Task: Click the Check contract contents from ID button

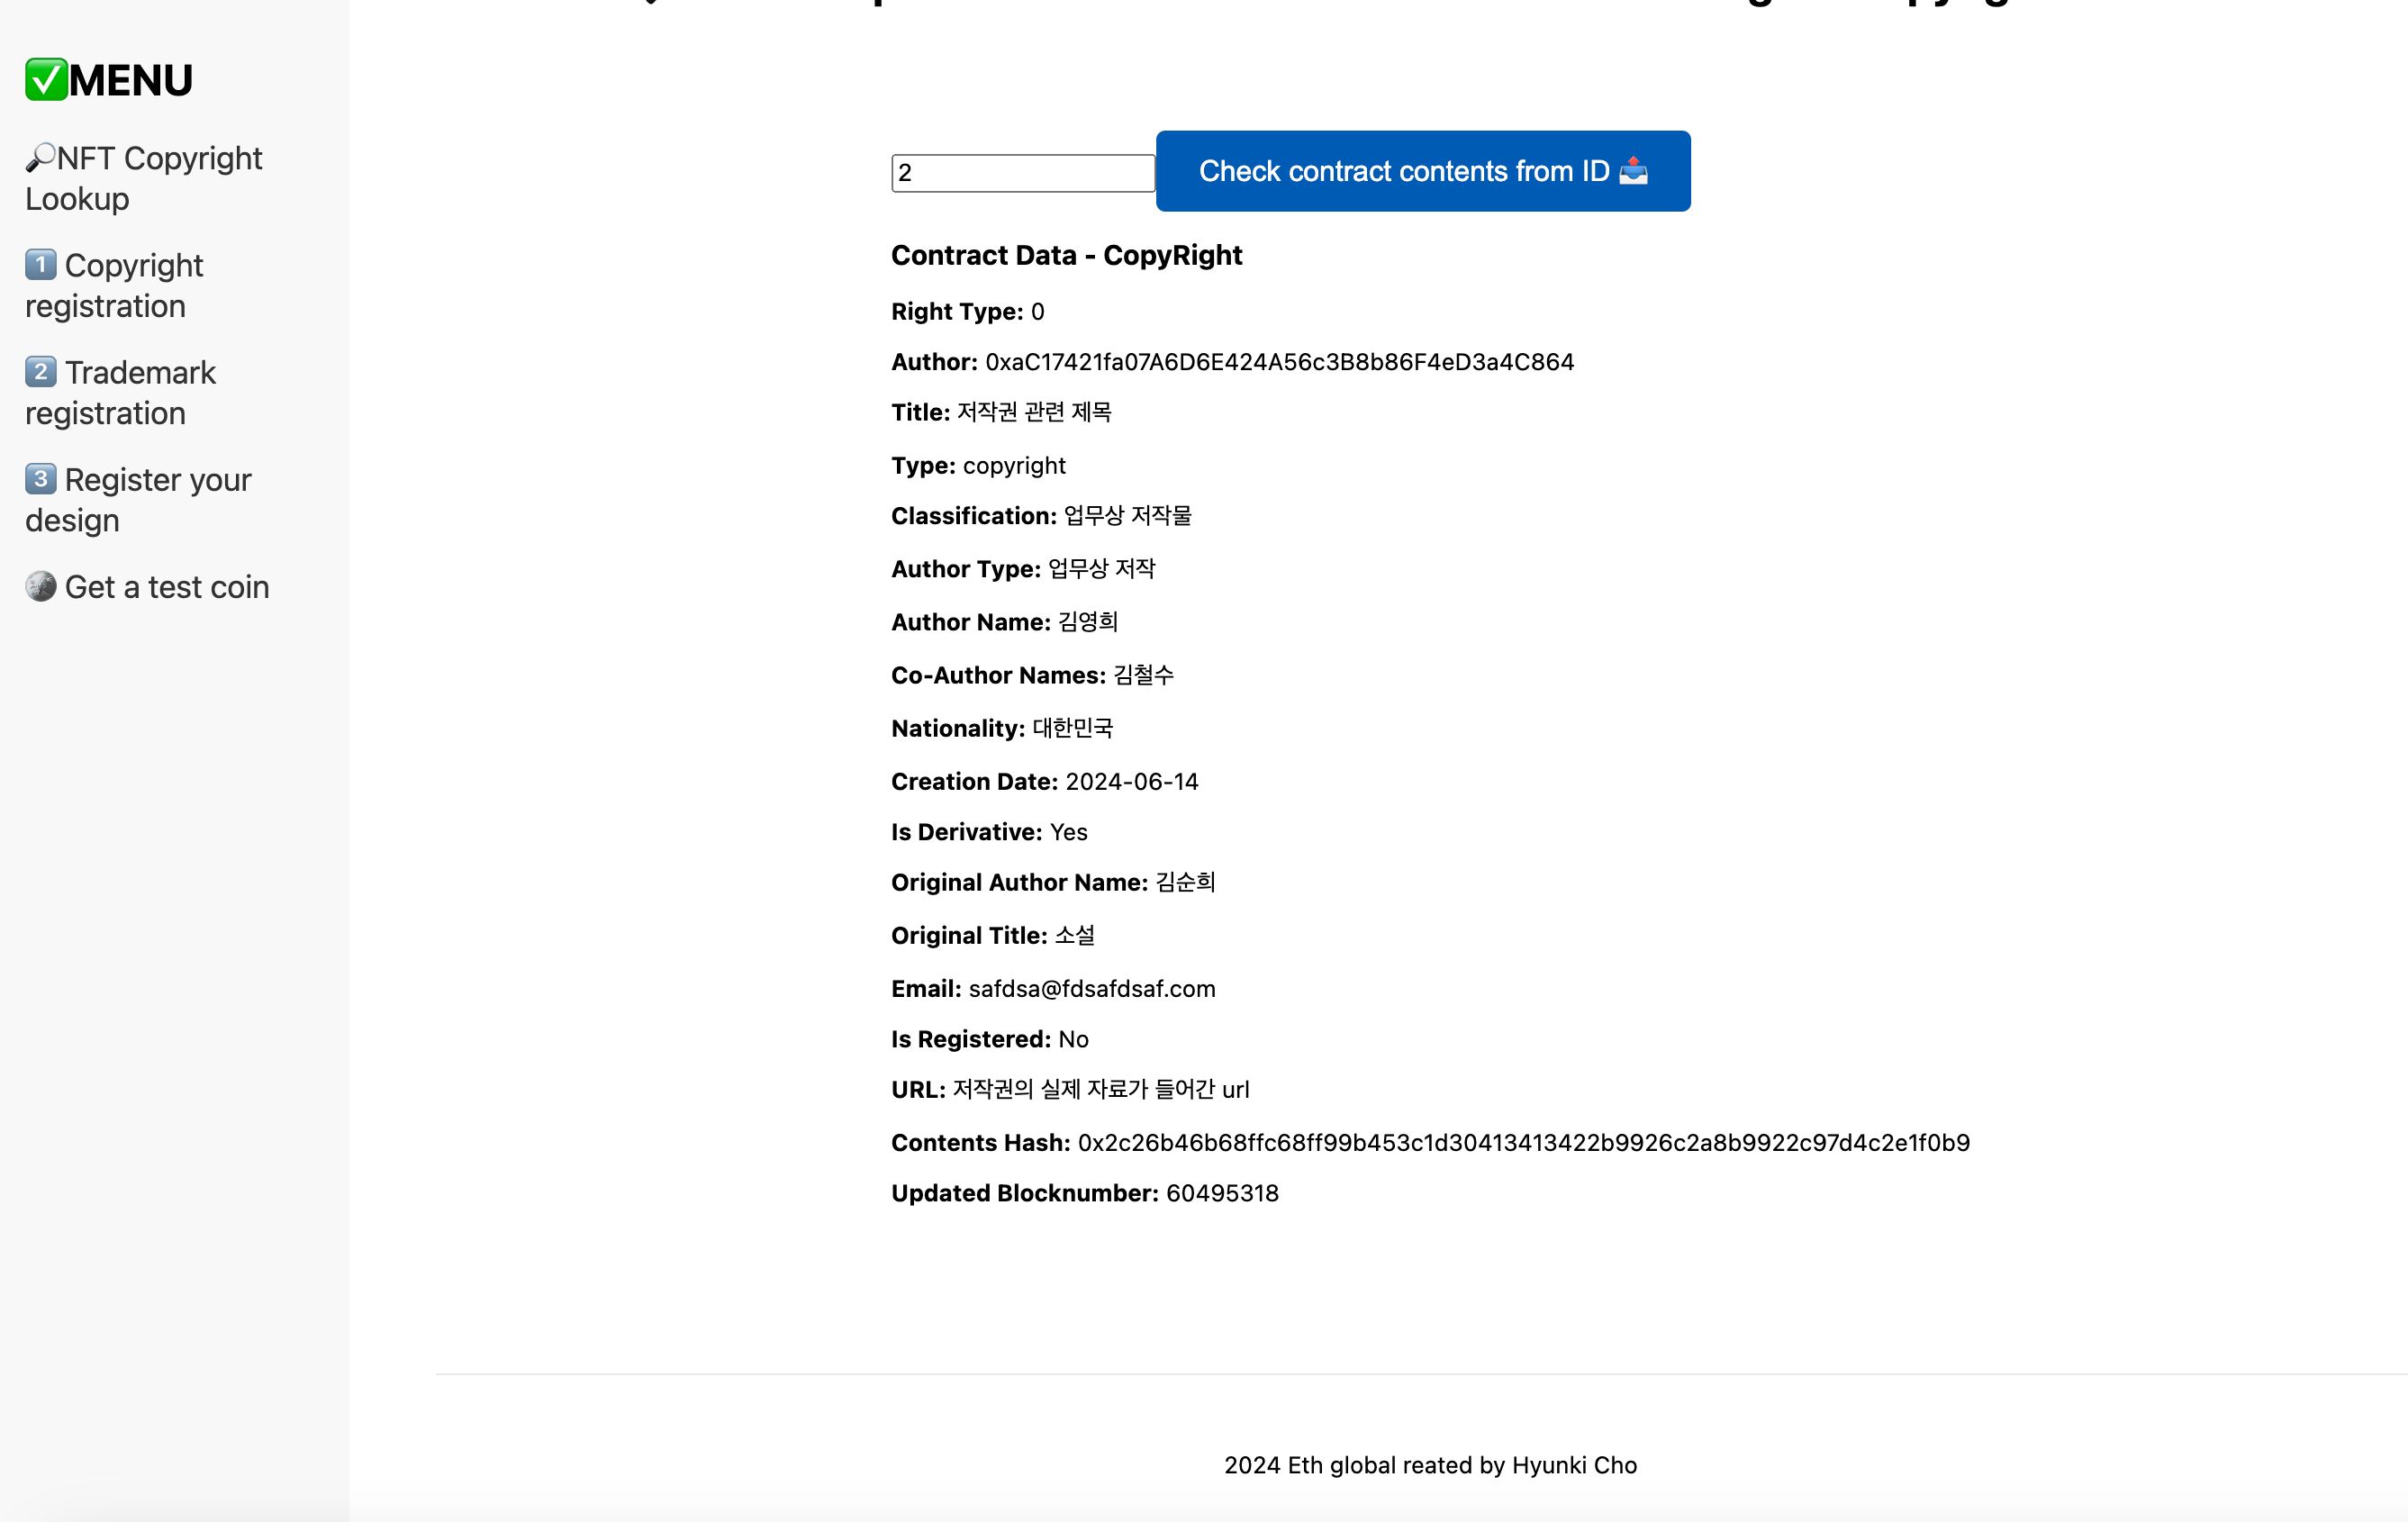Action: click(1423, 171)
